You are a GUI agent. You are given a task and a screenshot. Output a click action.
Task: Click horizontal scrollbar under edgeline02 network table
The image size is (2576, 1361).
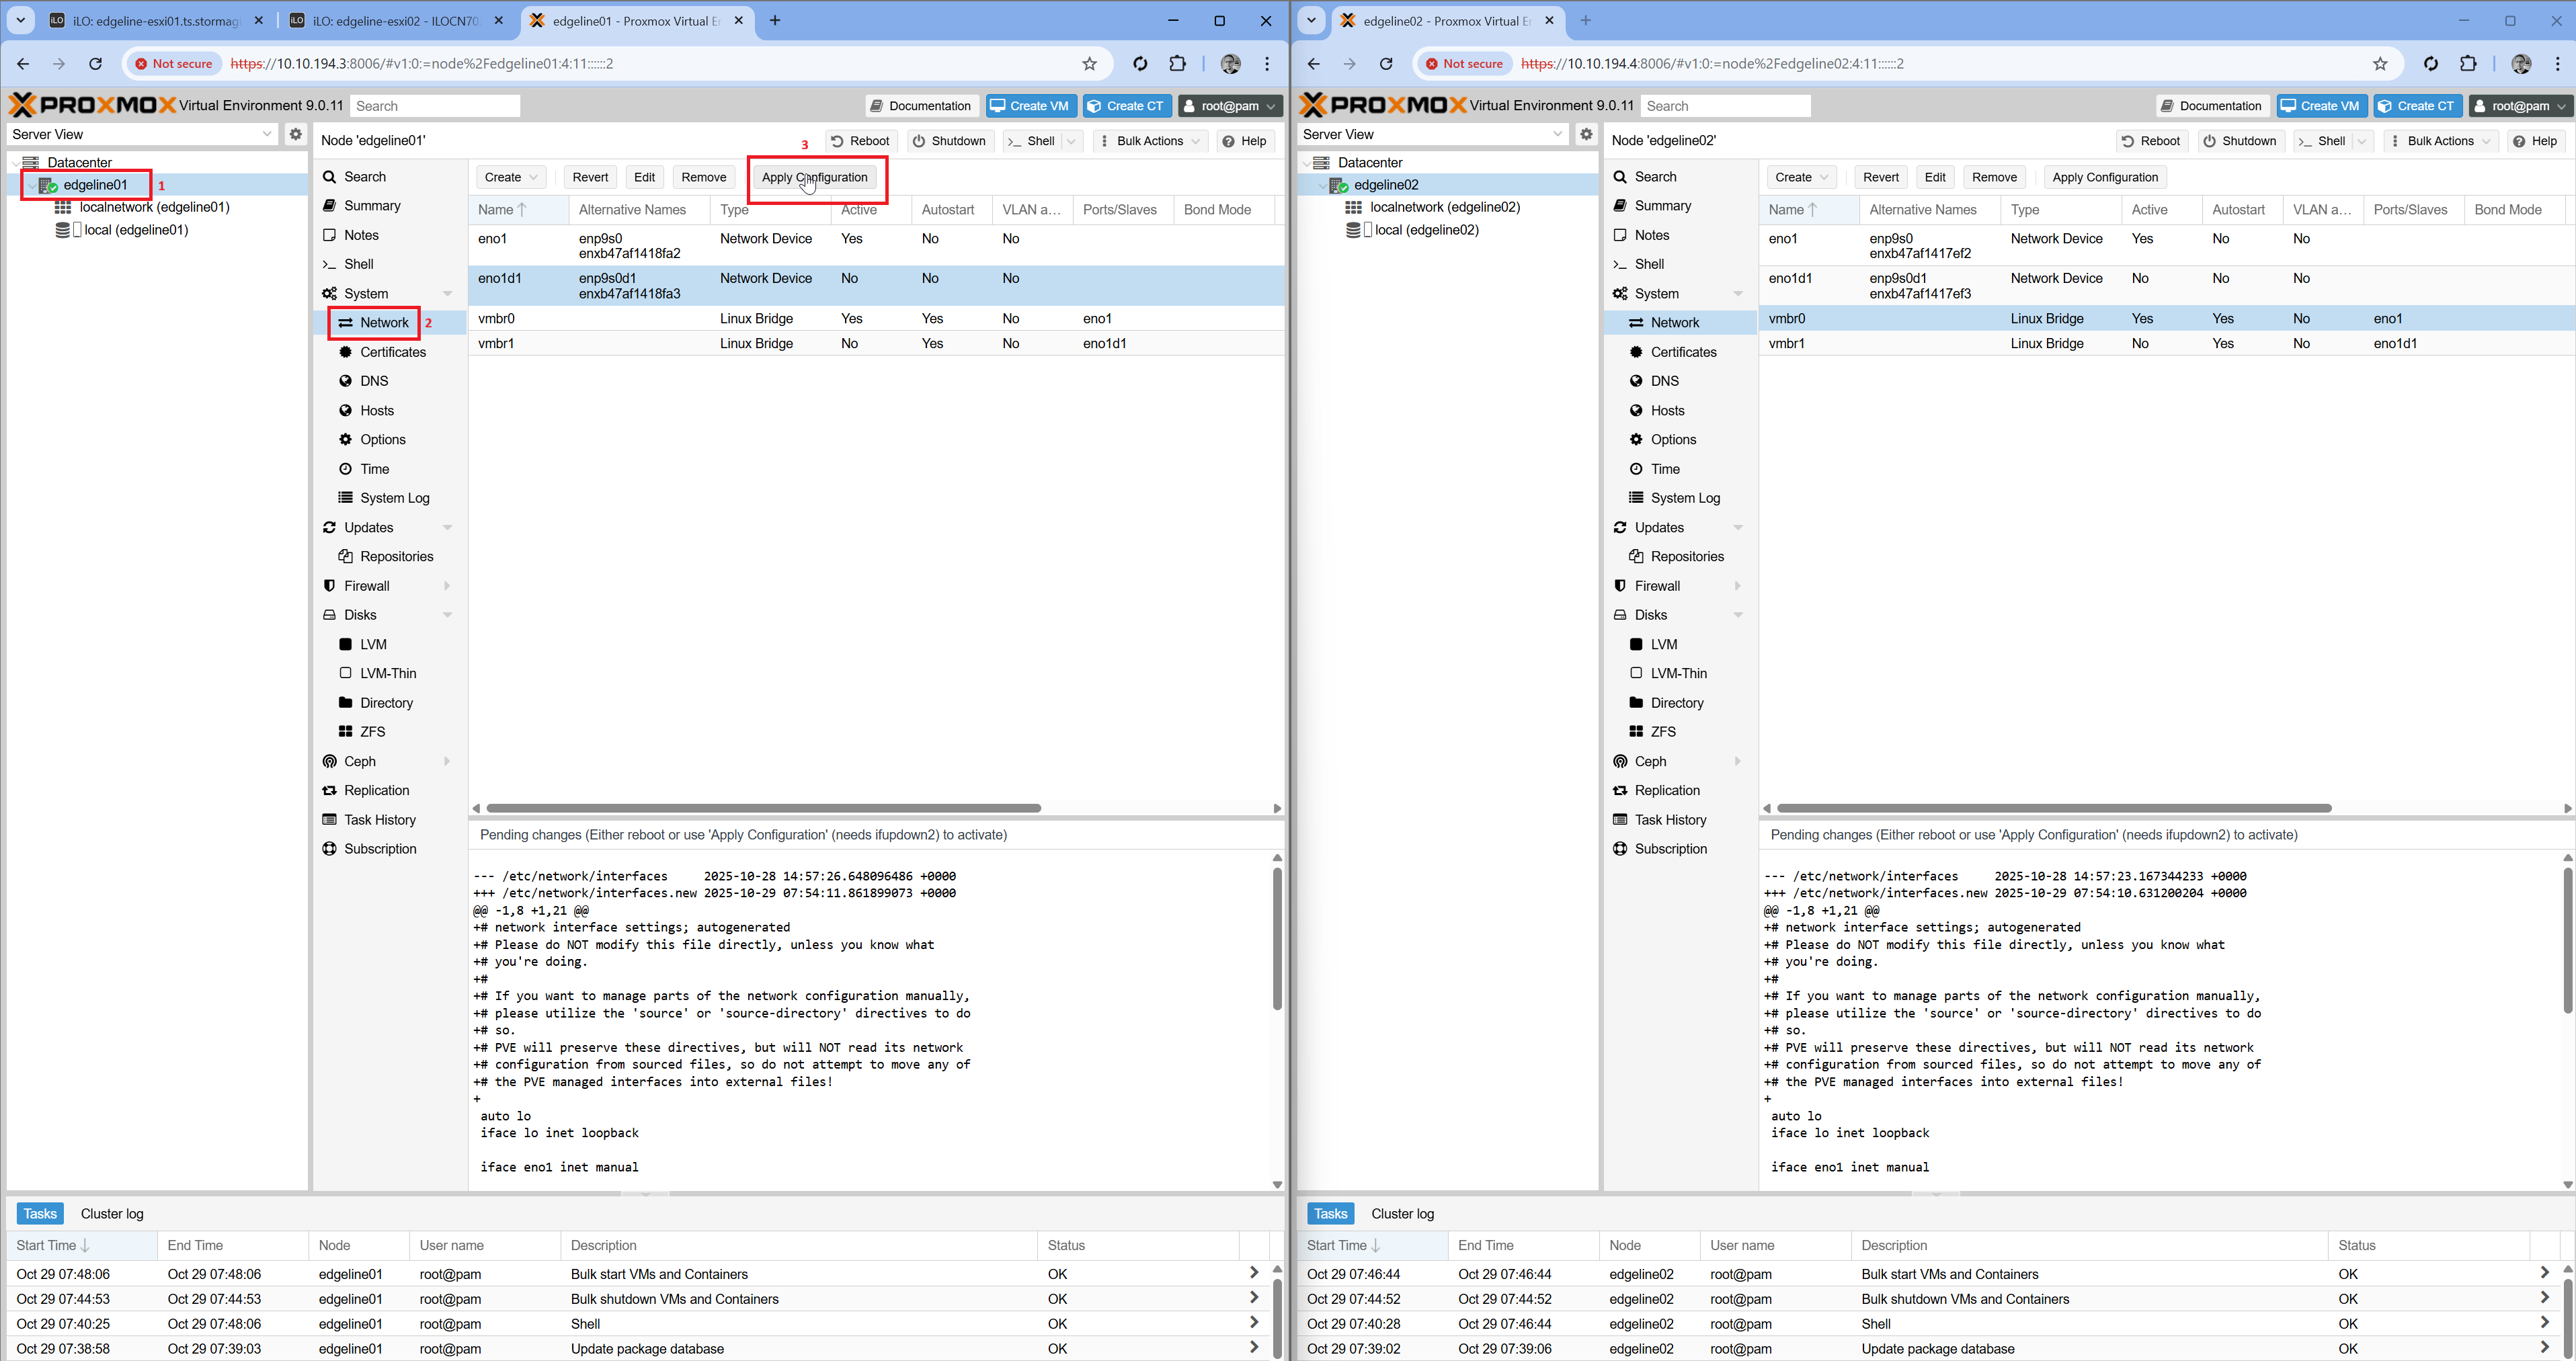pos(2054,808)
